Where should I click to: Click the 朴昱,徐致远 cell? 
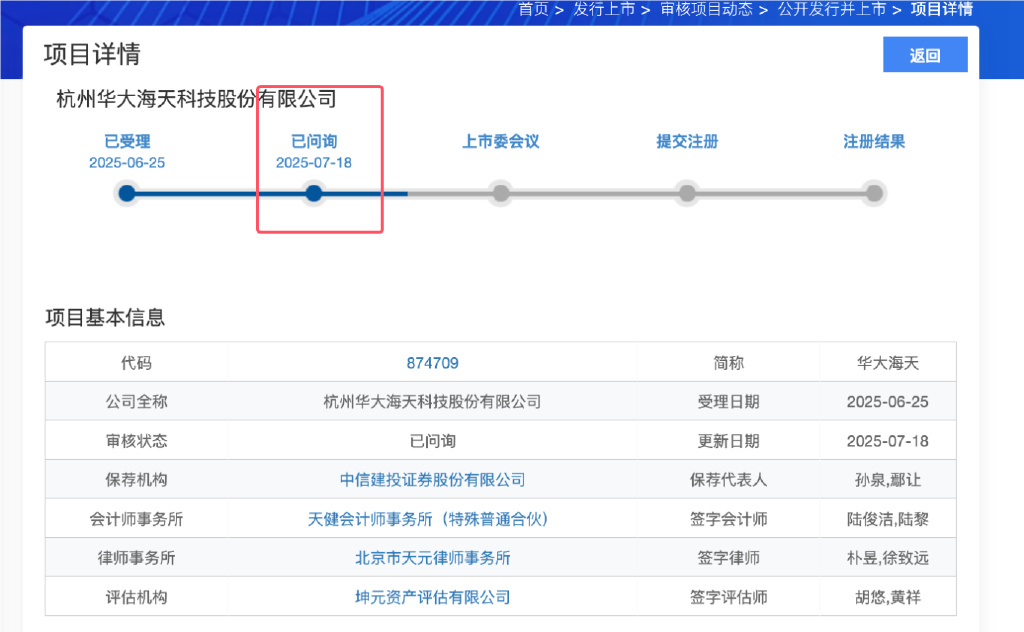pyautogui.click(x=888, y=558)
